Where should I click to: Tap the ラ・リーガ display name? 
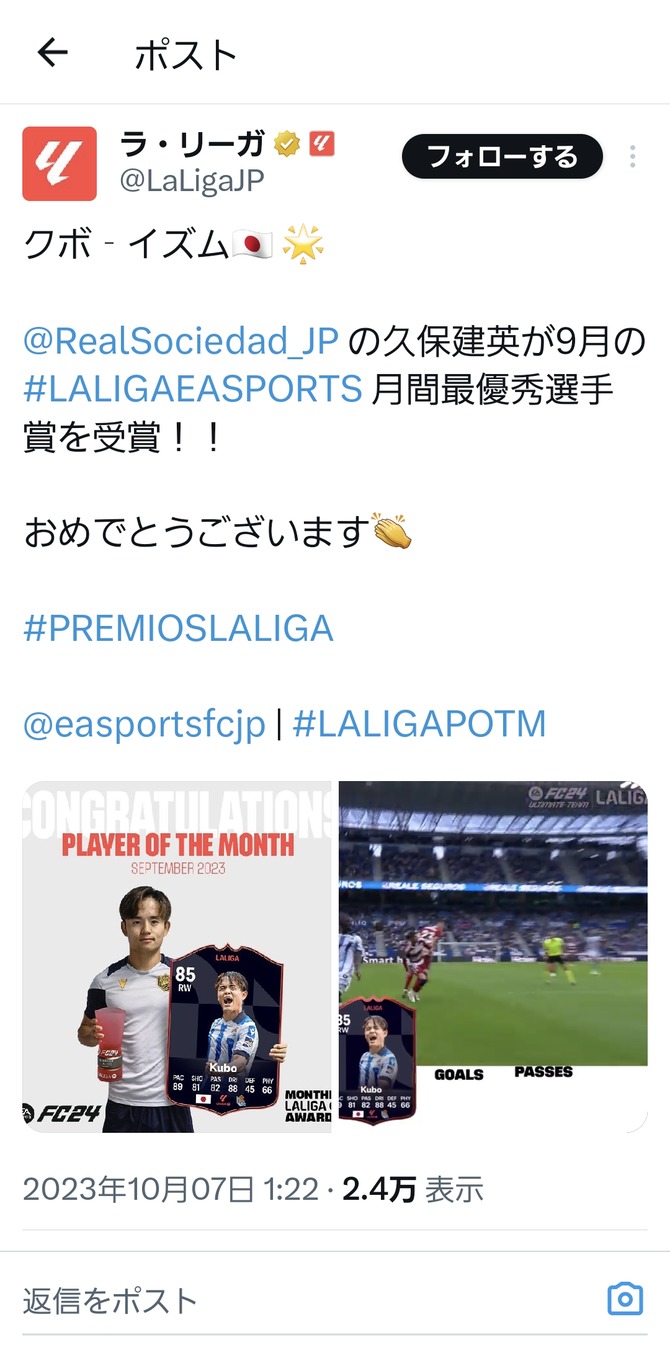click(192, 146)
